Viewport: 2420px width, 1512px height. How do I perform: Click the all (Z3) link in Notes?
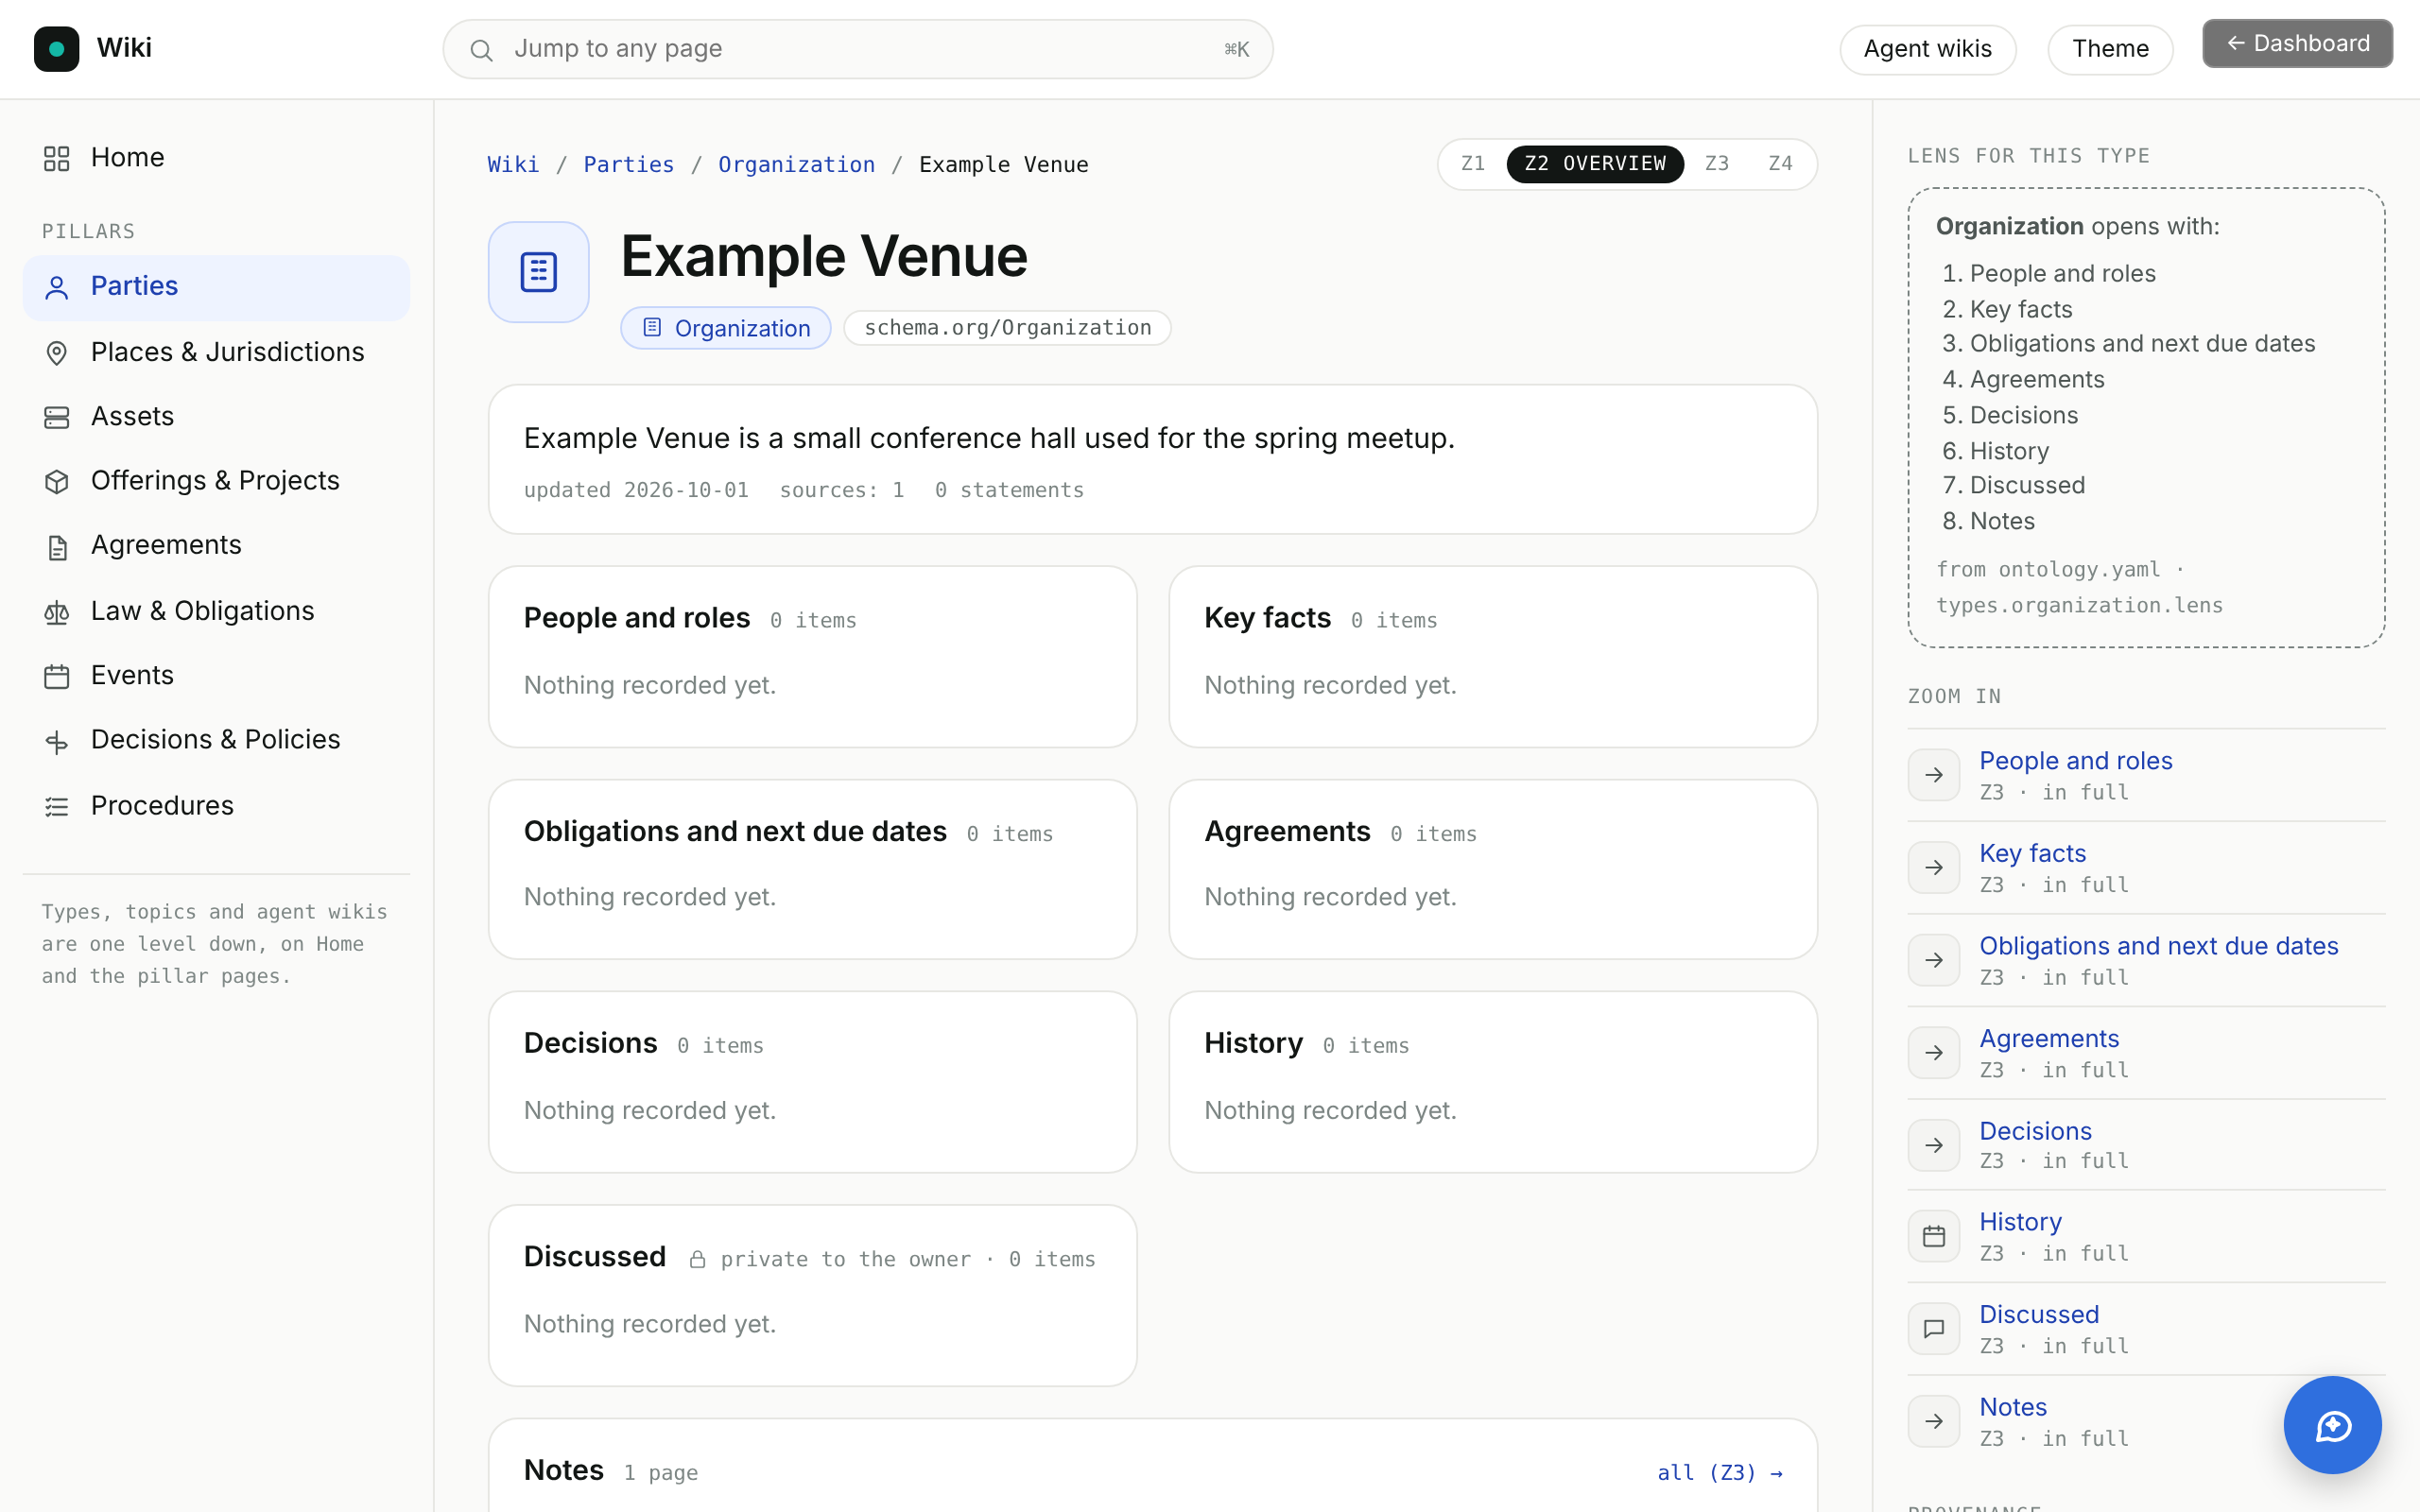tap(1719, 1472)
